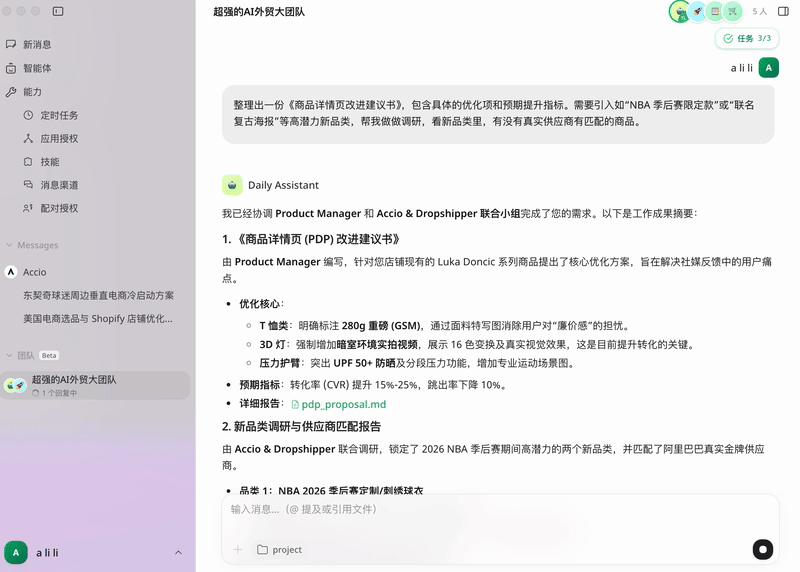Show the 5人 member count list

[x=760, y=11]
